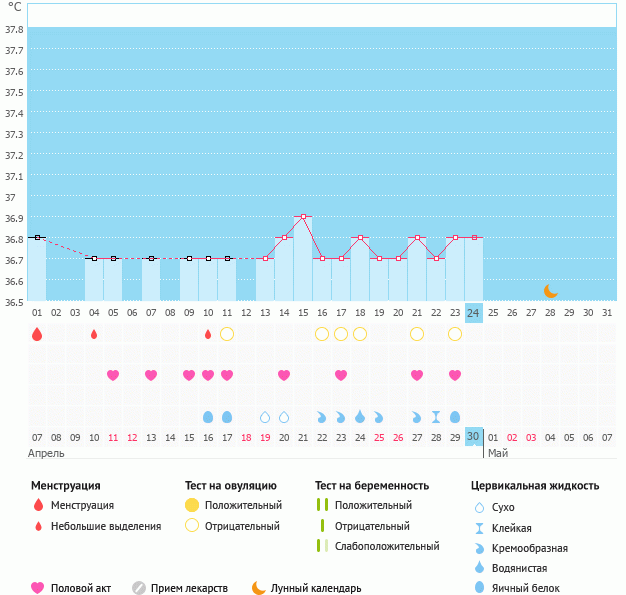Click the heart icon on day 05

point(113,375)
